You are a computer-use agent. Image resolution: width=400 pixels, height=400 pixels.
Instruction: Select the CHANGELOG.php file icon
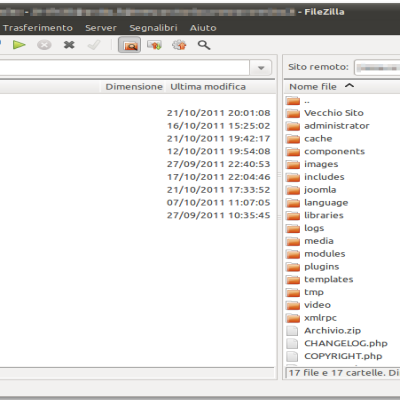(x=292, y=343)
